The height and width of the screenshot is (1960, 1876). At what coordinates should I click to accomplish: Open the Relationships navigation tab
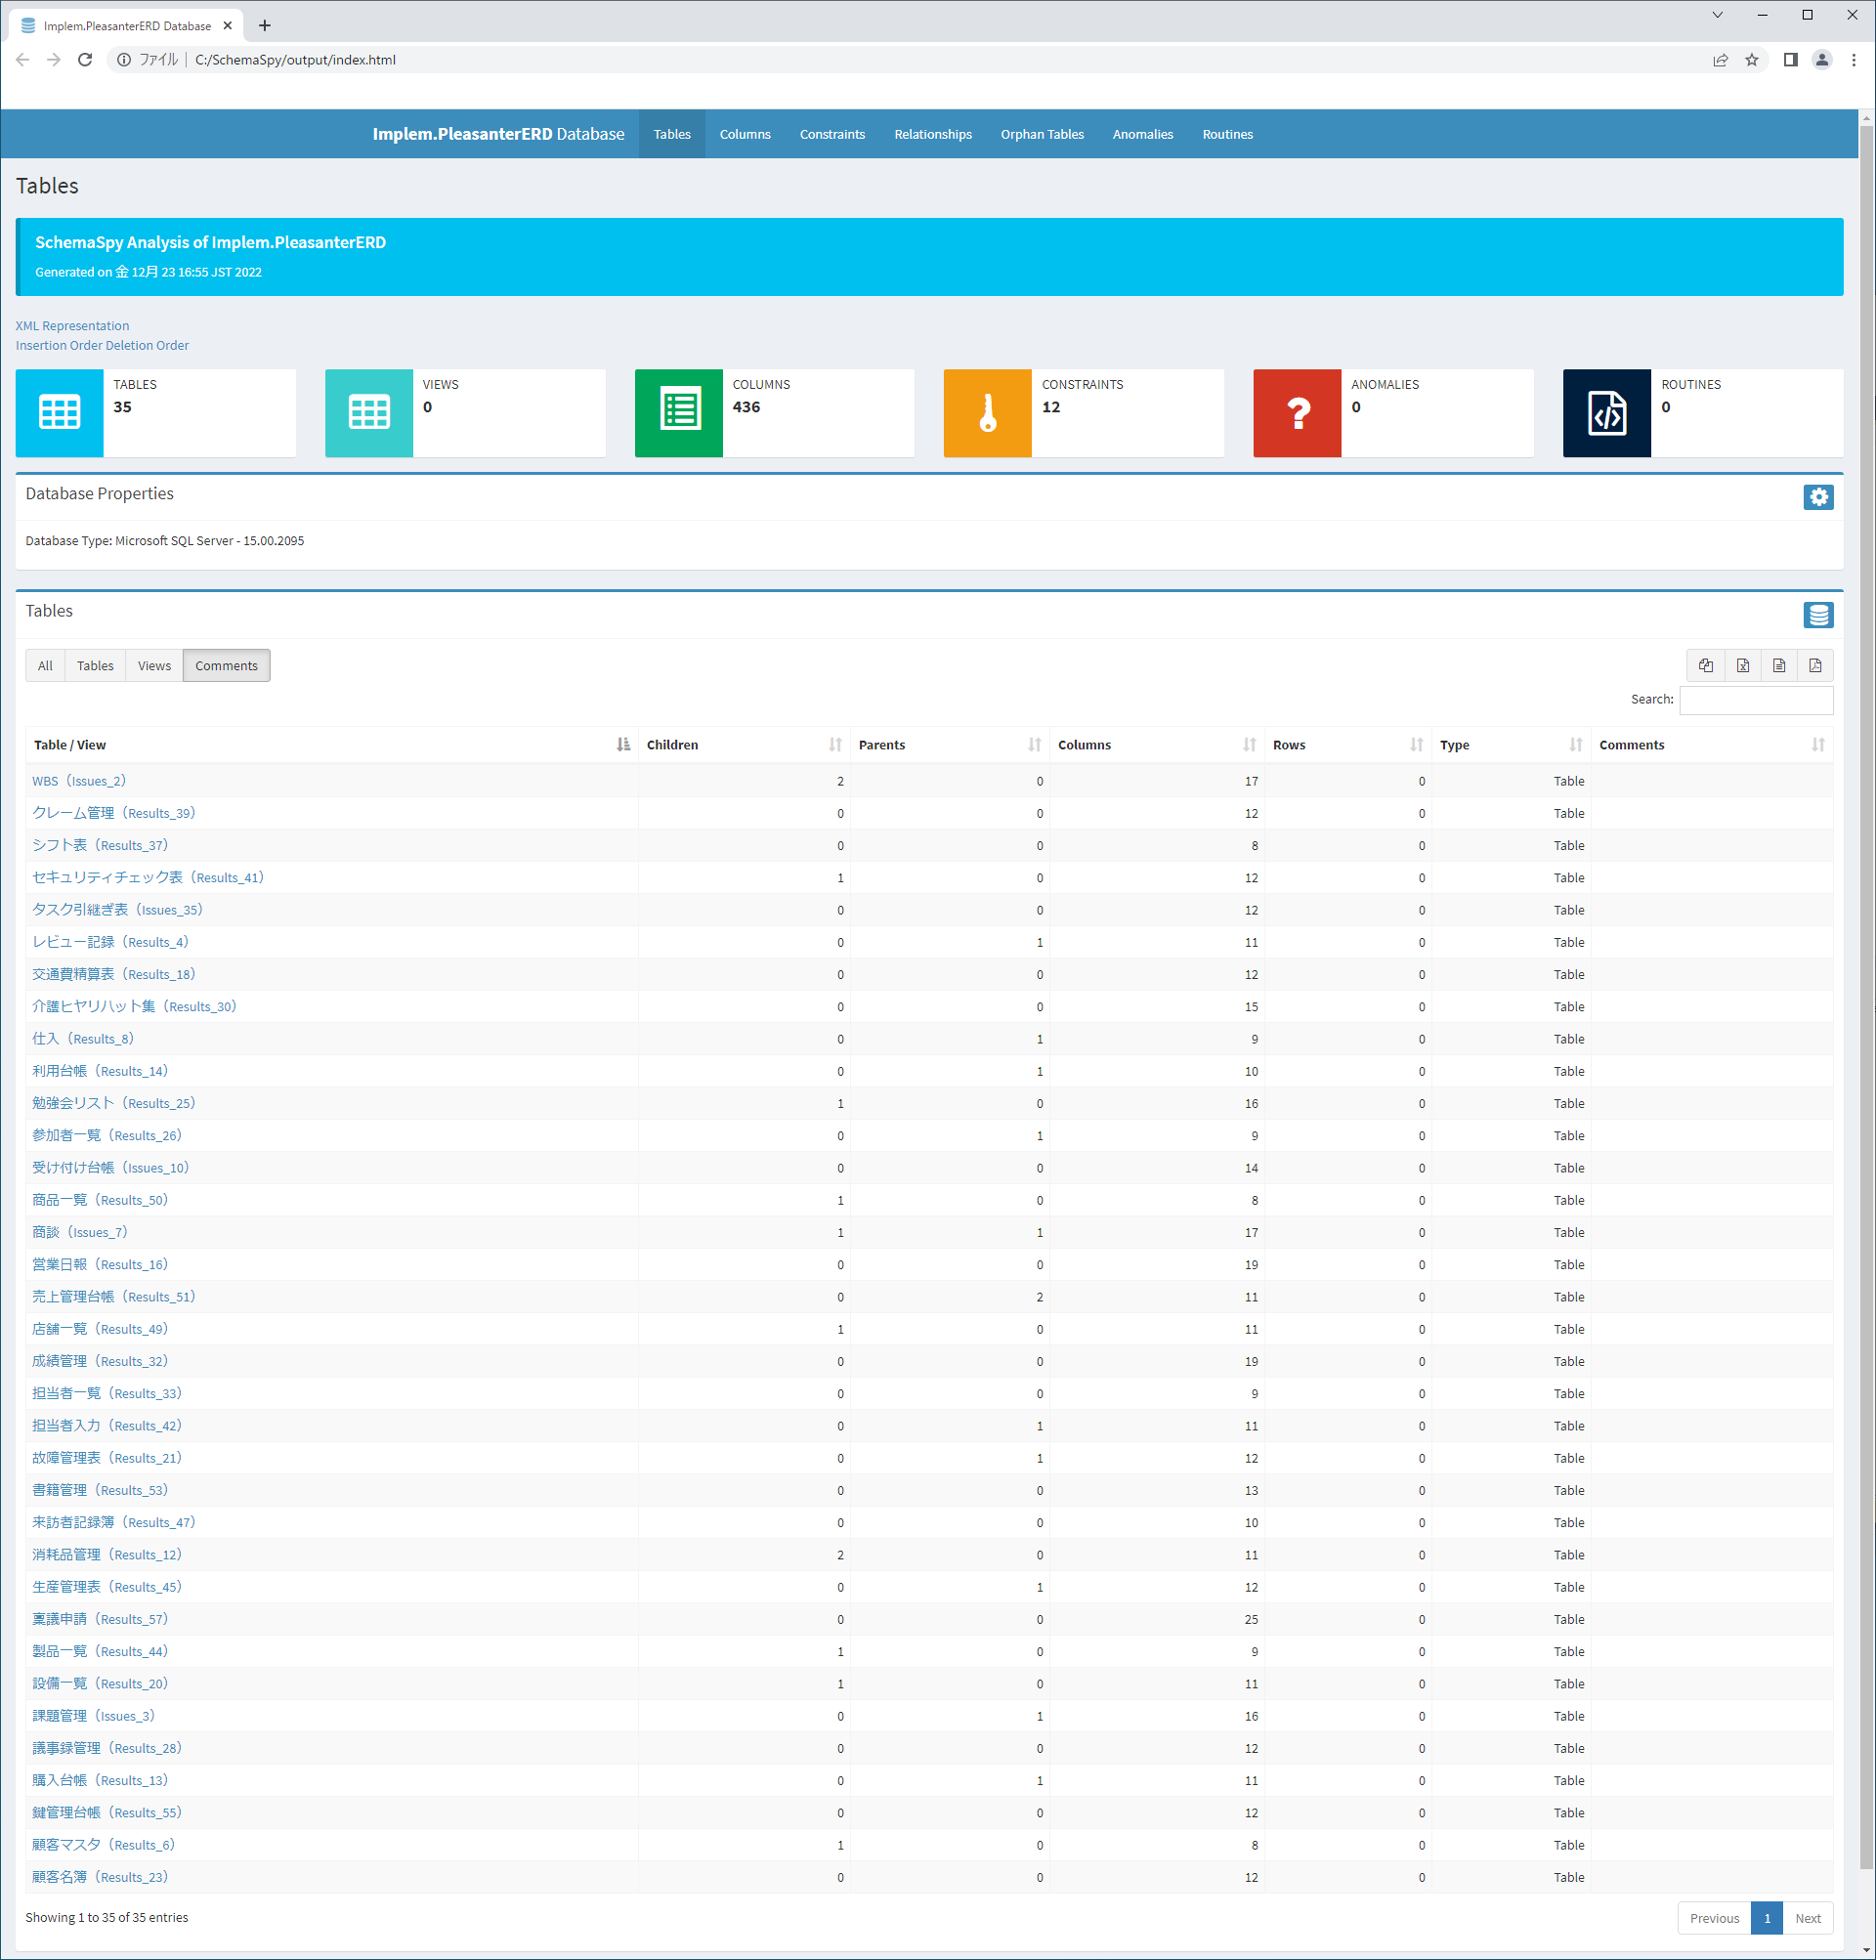(x=932, y=134)
